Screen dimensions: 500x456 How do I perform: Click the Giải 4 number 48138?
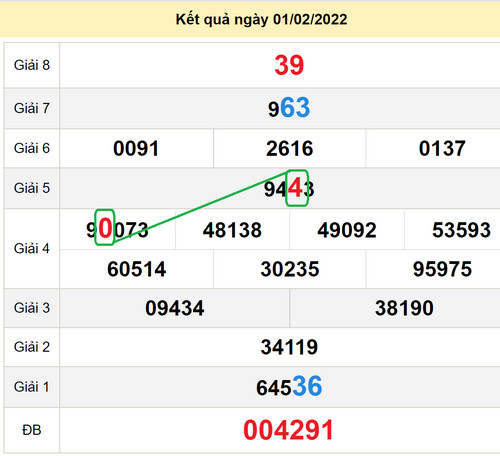(232, 230)
